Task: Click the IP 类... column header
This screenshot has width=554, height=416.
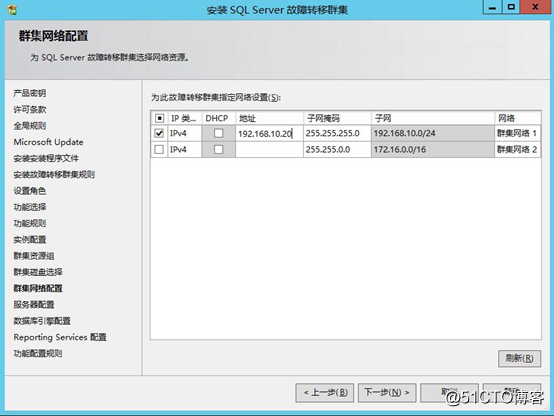Action: coord(184,118)
